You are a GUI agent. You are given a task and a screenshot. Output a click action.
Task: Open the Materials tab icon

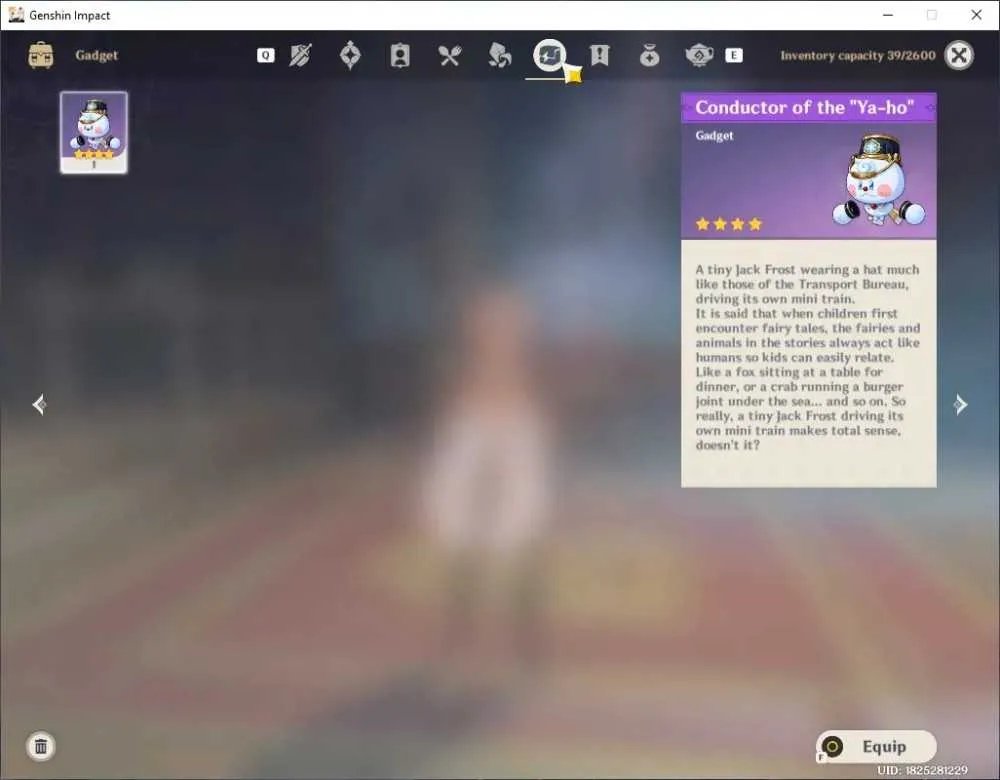coord(499,55)
